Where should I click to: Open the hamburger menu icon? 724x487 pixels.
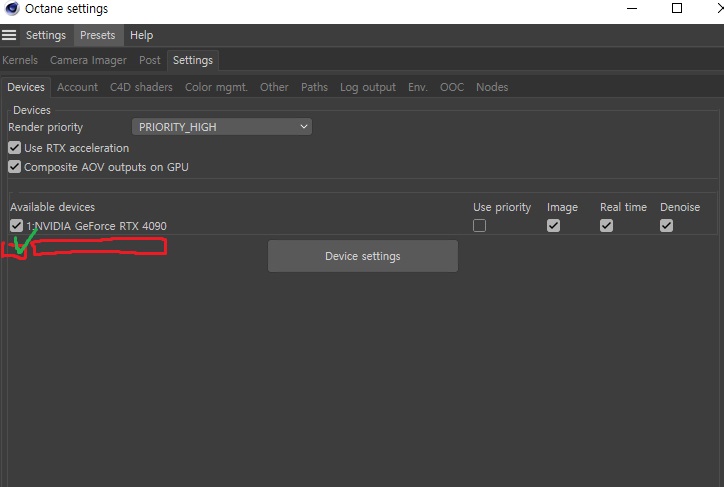tap(9, 35)
